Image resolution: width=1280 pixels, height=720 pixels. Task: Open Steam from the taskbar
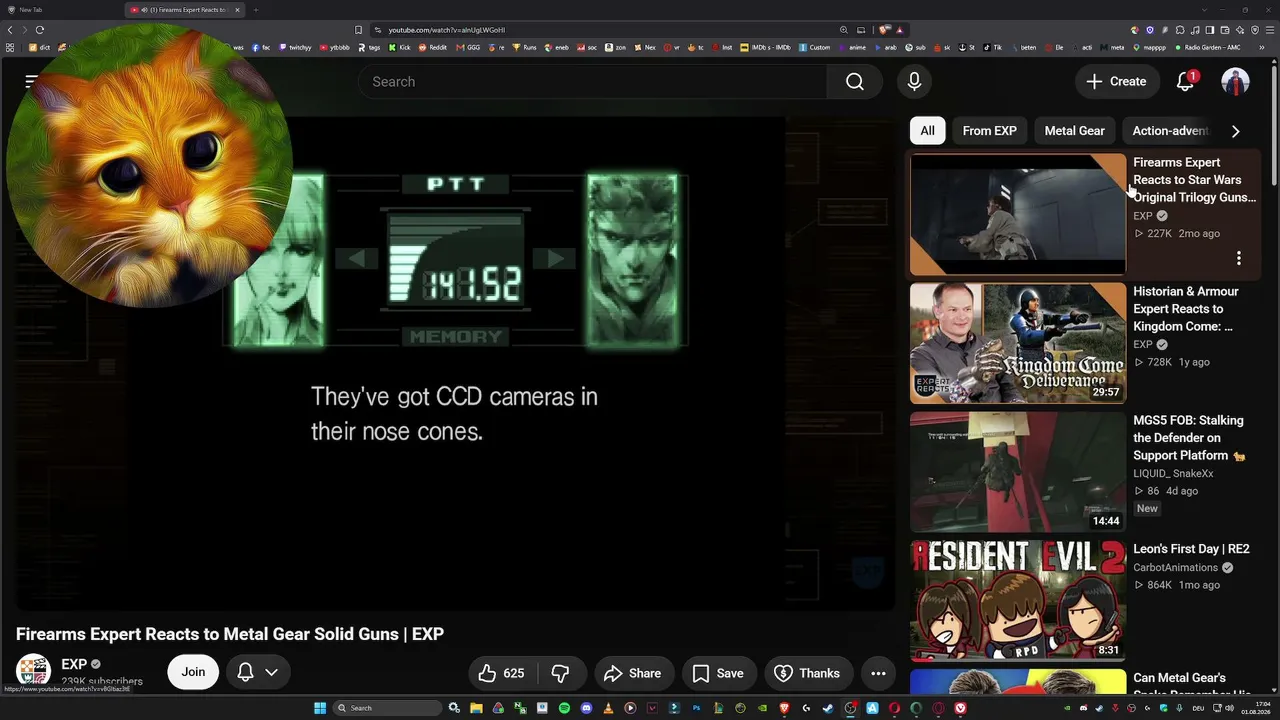coord(828,708)
